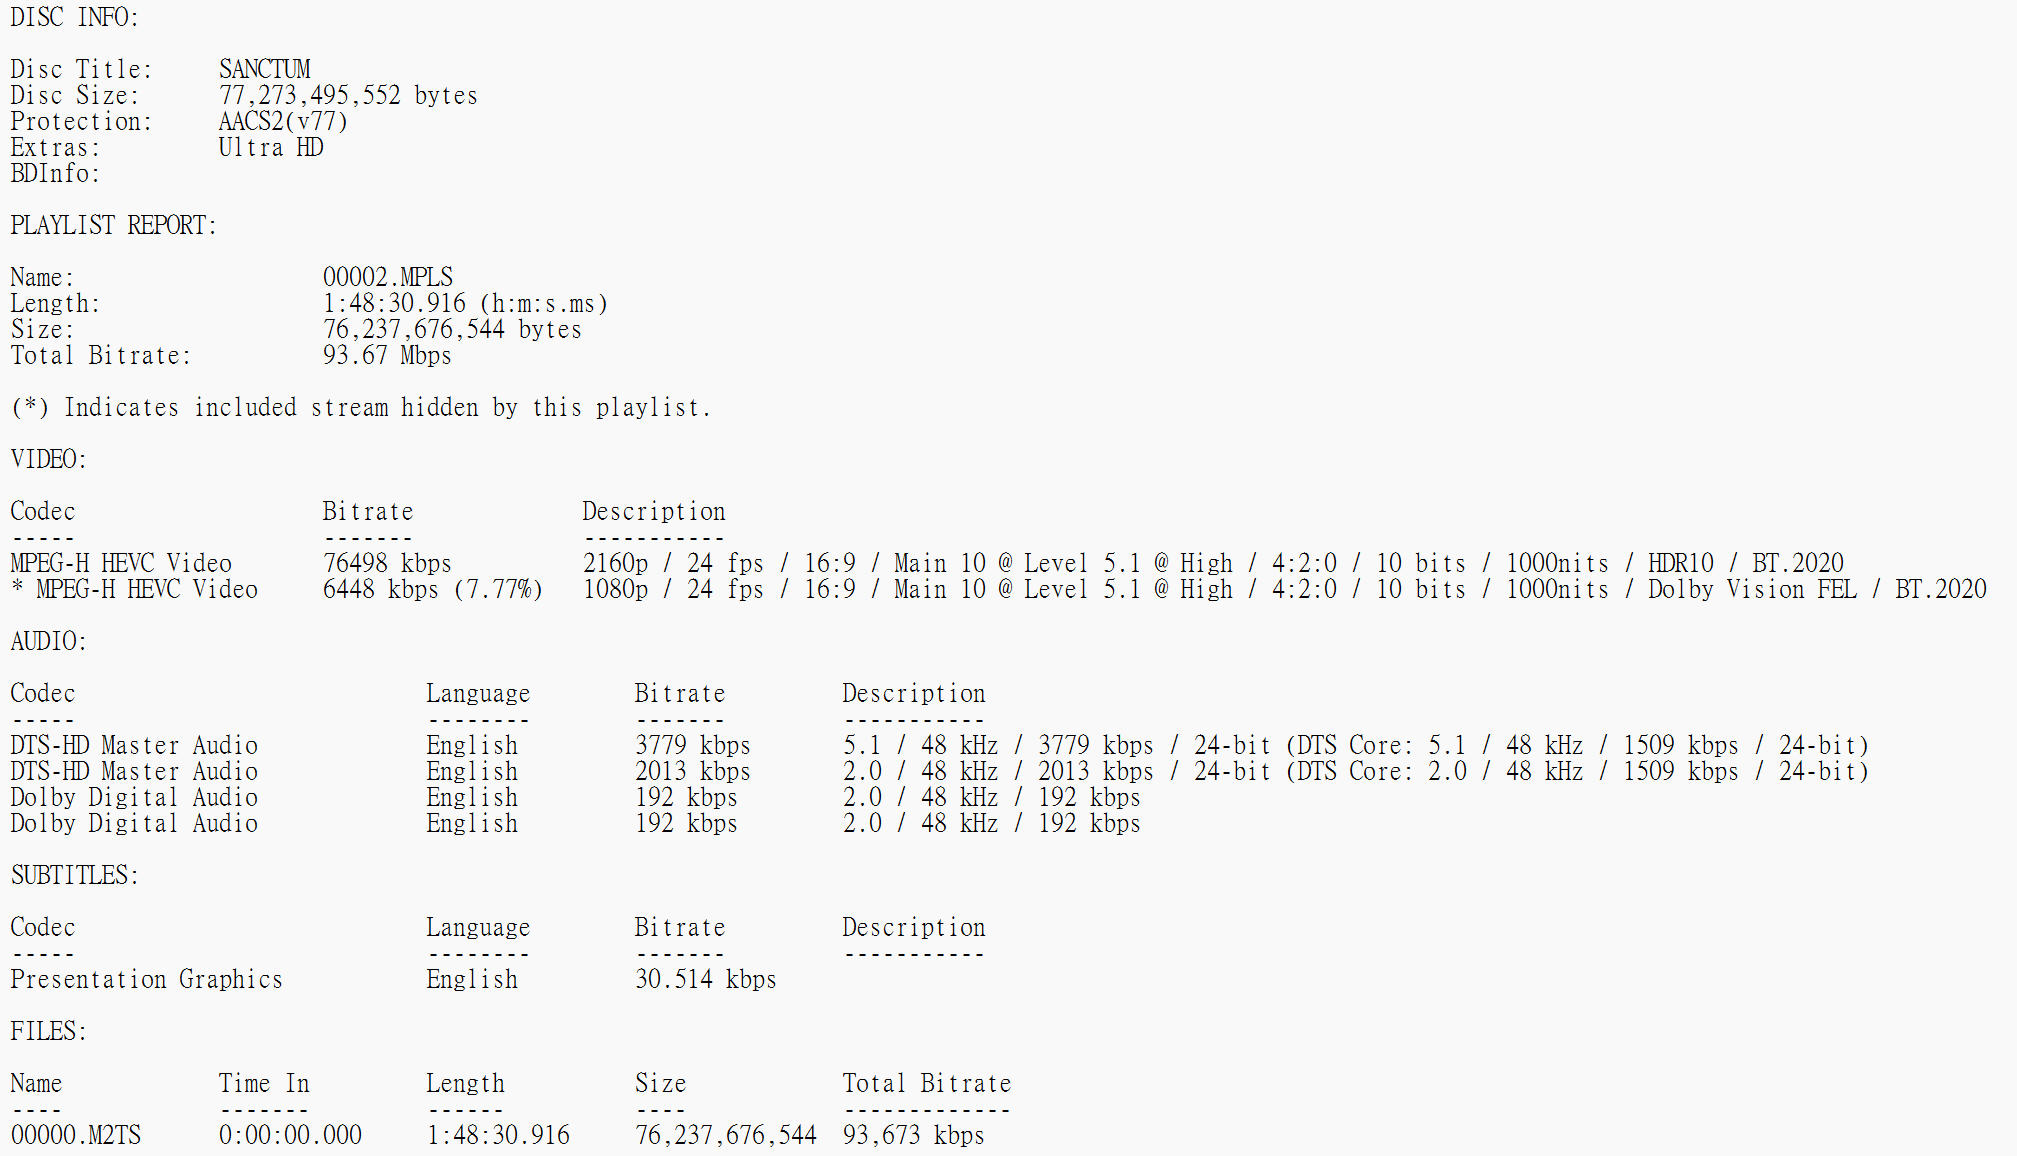The width and height of the screenshot is (2017, 1156).
Task: Click the disc title SANCTUM
Action: pyautogui.click(x=265, y=69)
